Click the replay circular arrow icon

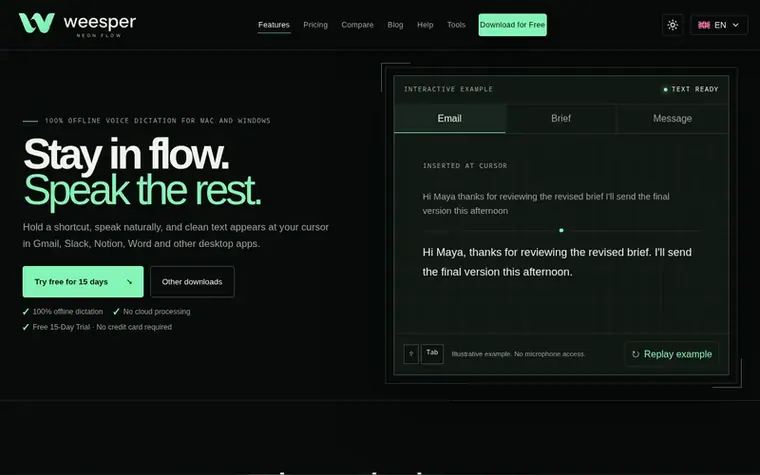[635, 354]
